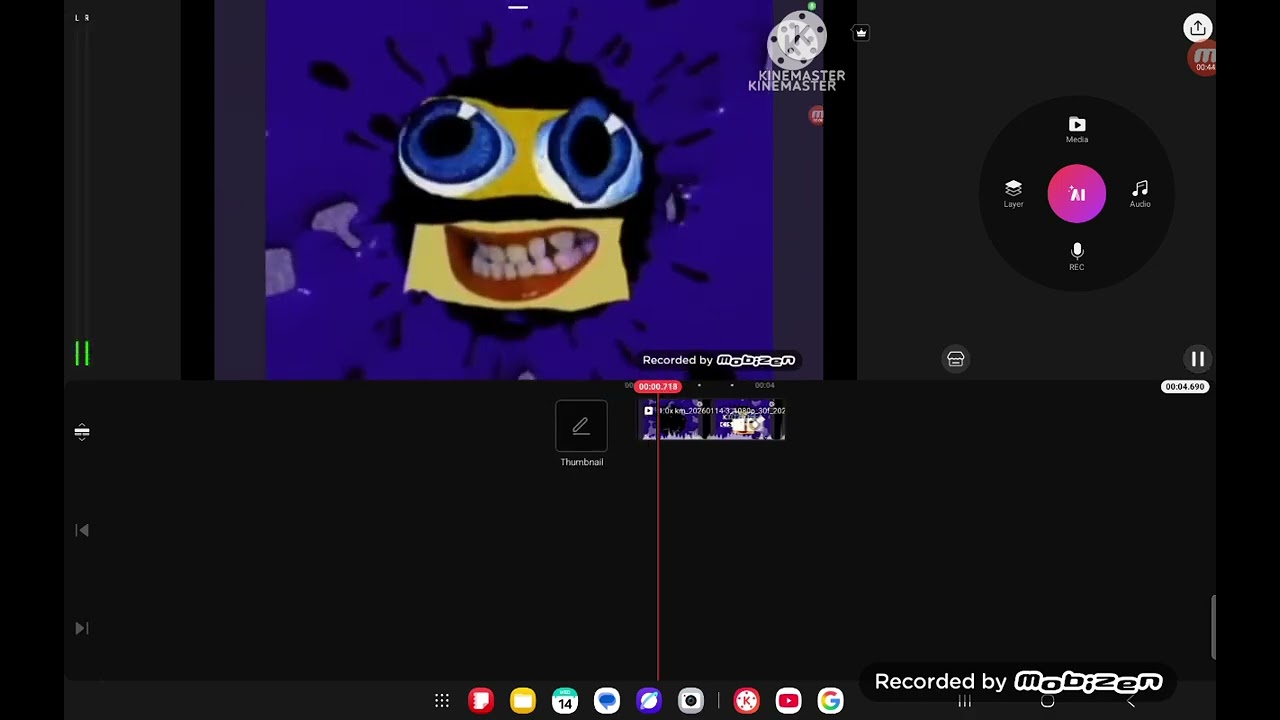Screen dimensions: 1280x720
Task: Open the Audio browser
Action: pyautogui.click(x=1140, y=194)
